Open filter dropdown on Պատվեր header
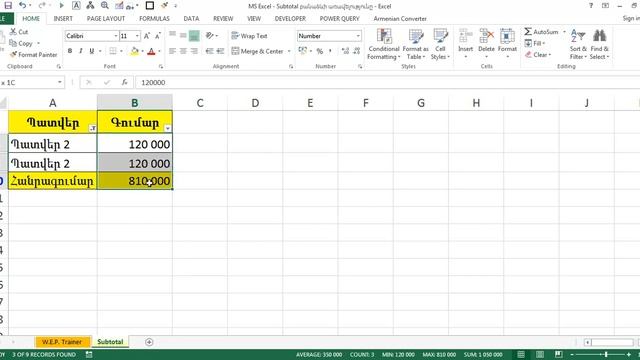The image size is (640, 360). pos(92,128)
